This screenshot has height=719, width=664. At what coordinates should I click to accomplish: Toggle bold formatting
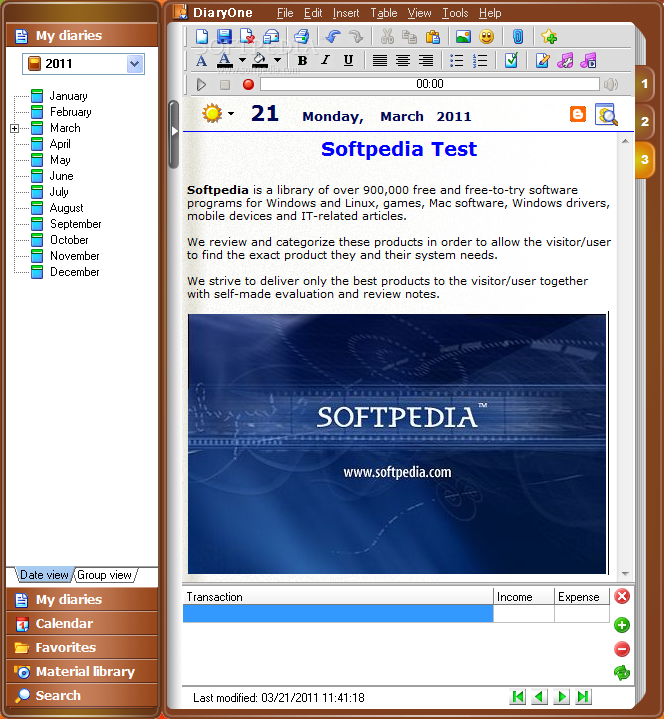302,61
